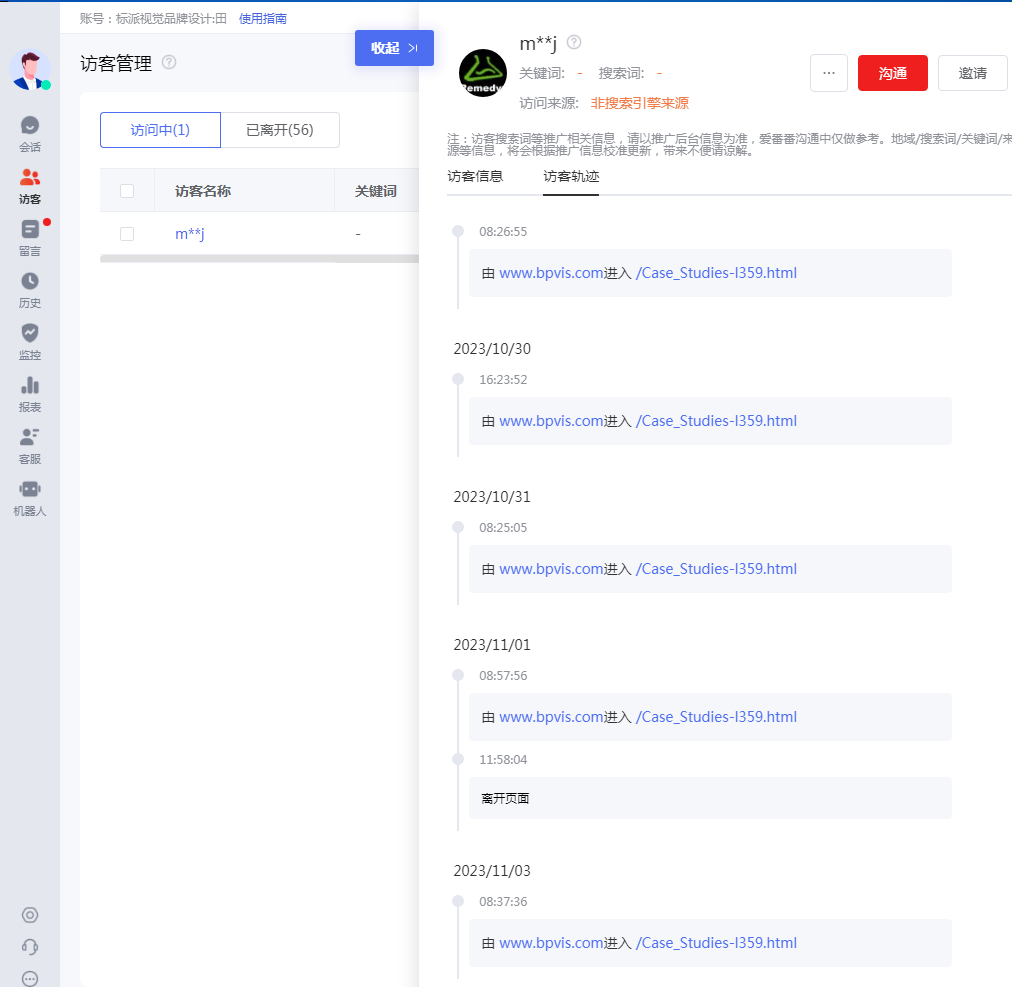
Task: Check the checkbox for visitor m**j row
Action: [127, 234]
